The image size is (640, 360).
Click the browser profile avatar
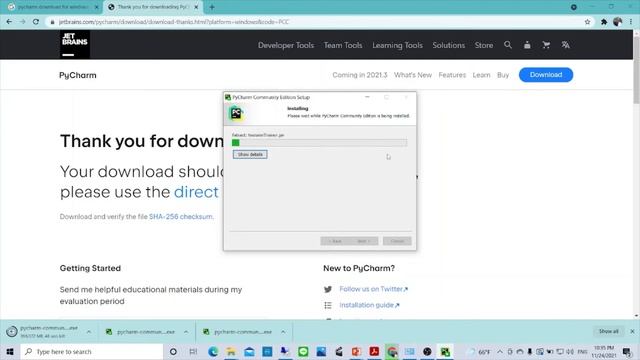[618, 22]
